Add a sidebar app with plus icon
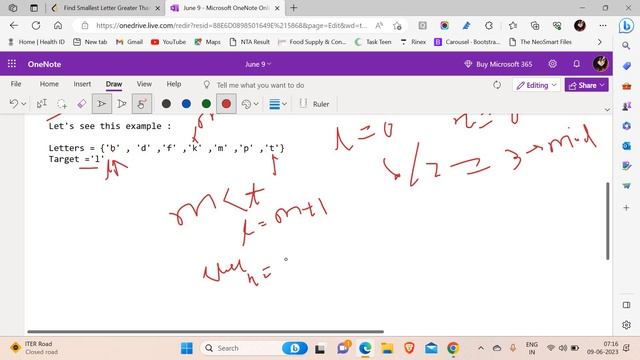This screenshot has width=640, height=360. coord(626,207)
